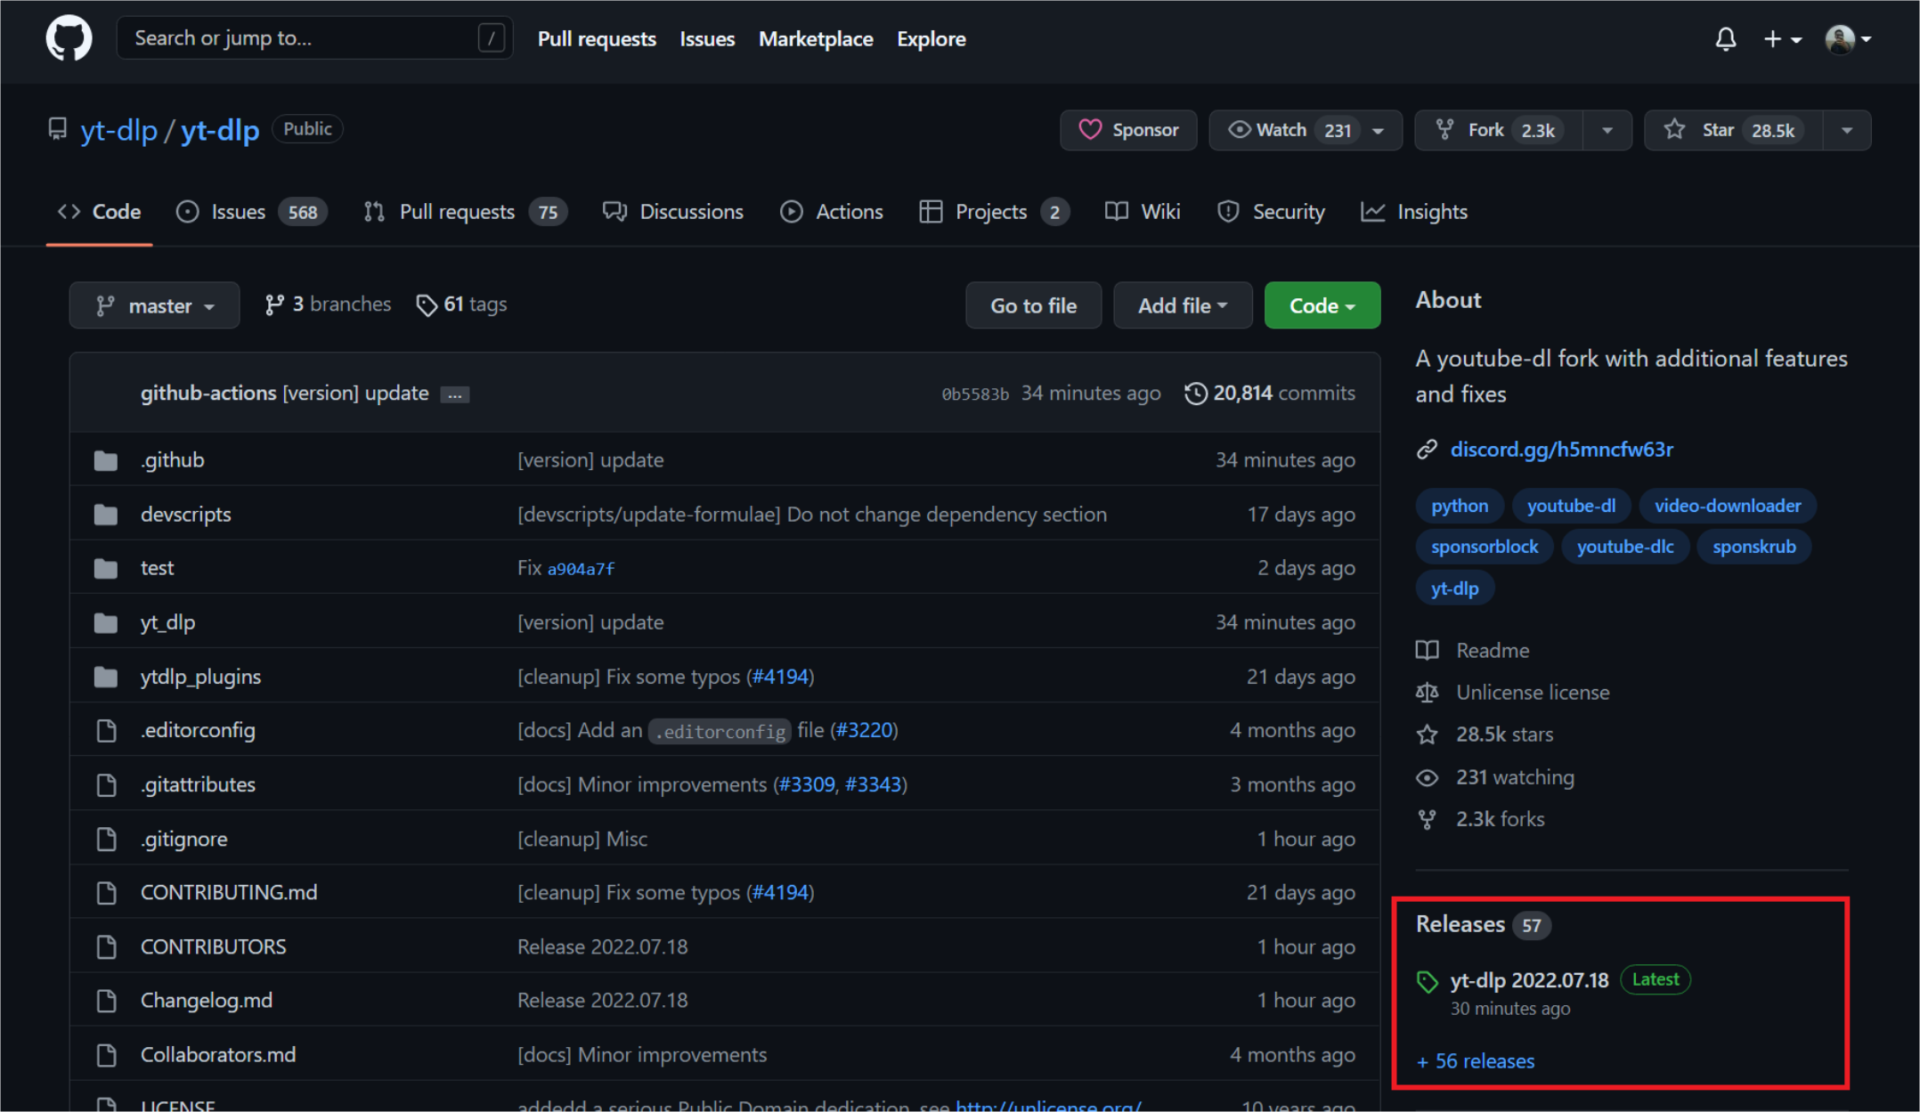Screen dimensions: 1920x1112
Task: Open pull request #3220 link
Action: 864,730
